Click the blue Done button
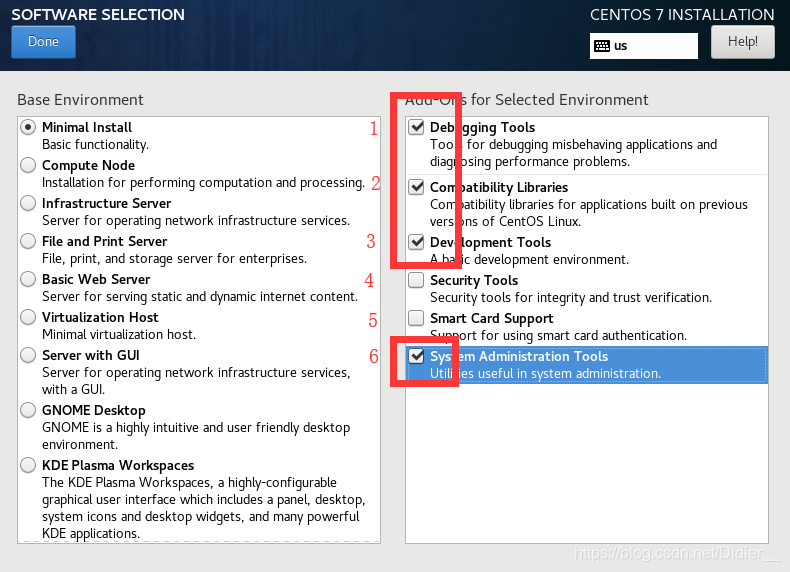 [x=43, y=42]
